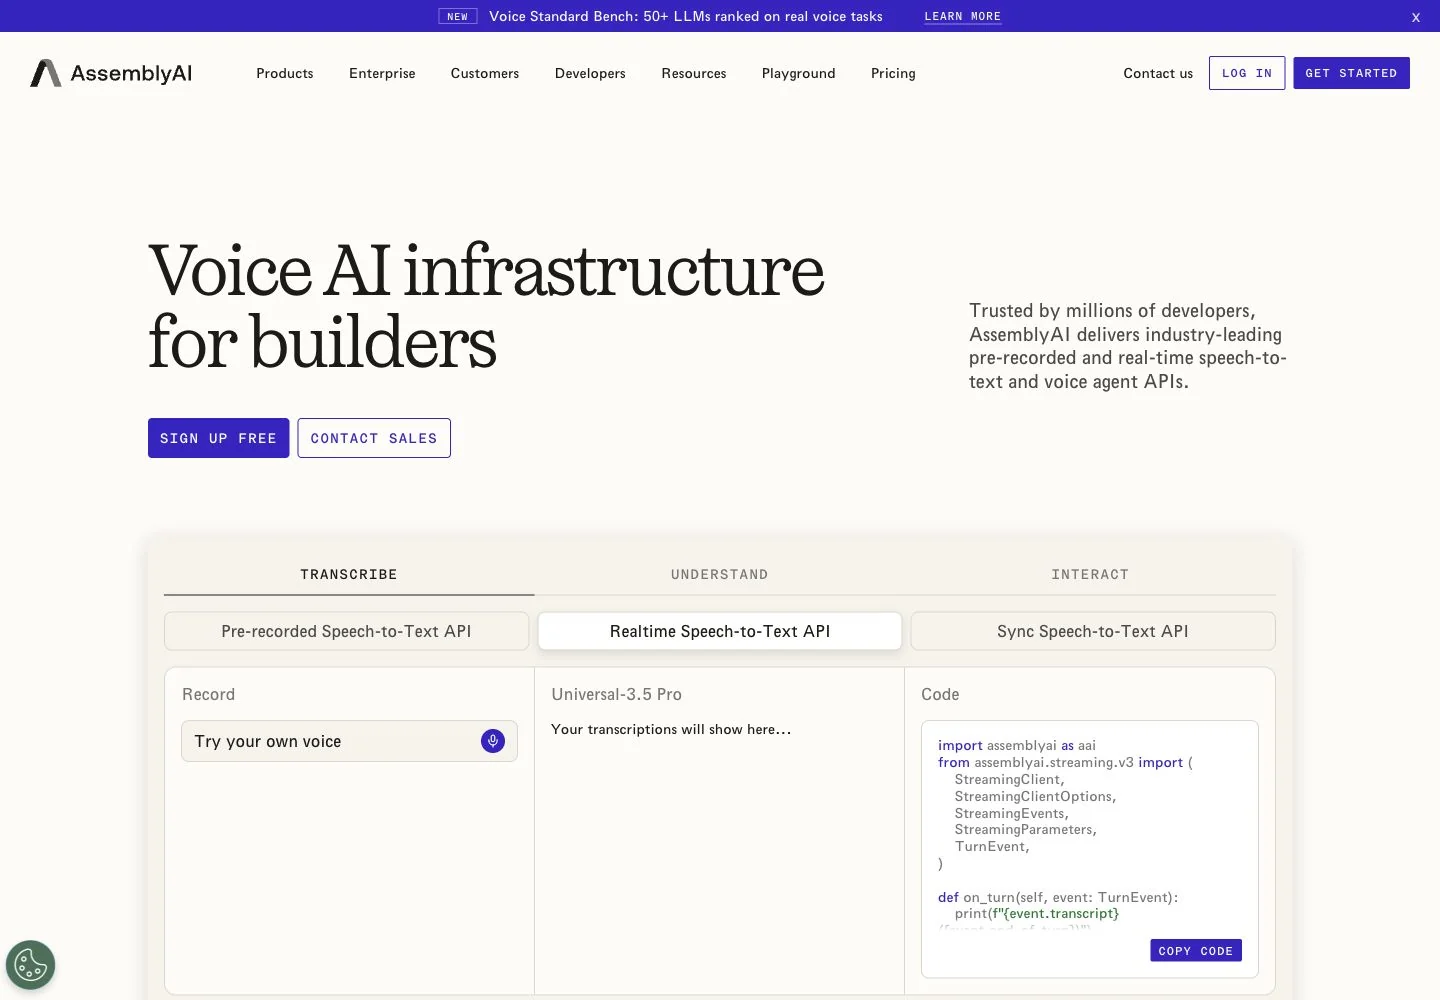The height and width of the screenshot is (1000, 1440).
Task: Click the Universal-3.5 Pro label
Action: 617,694
